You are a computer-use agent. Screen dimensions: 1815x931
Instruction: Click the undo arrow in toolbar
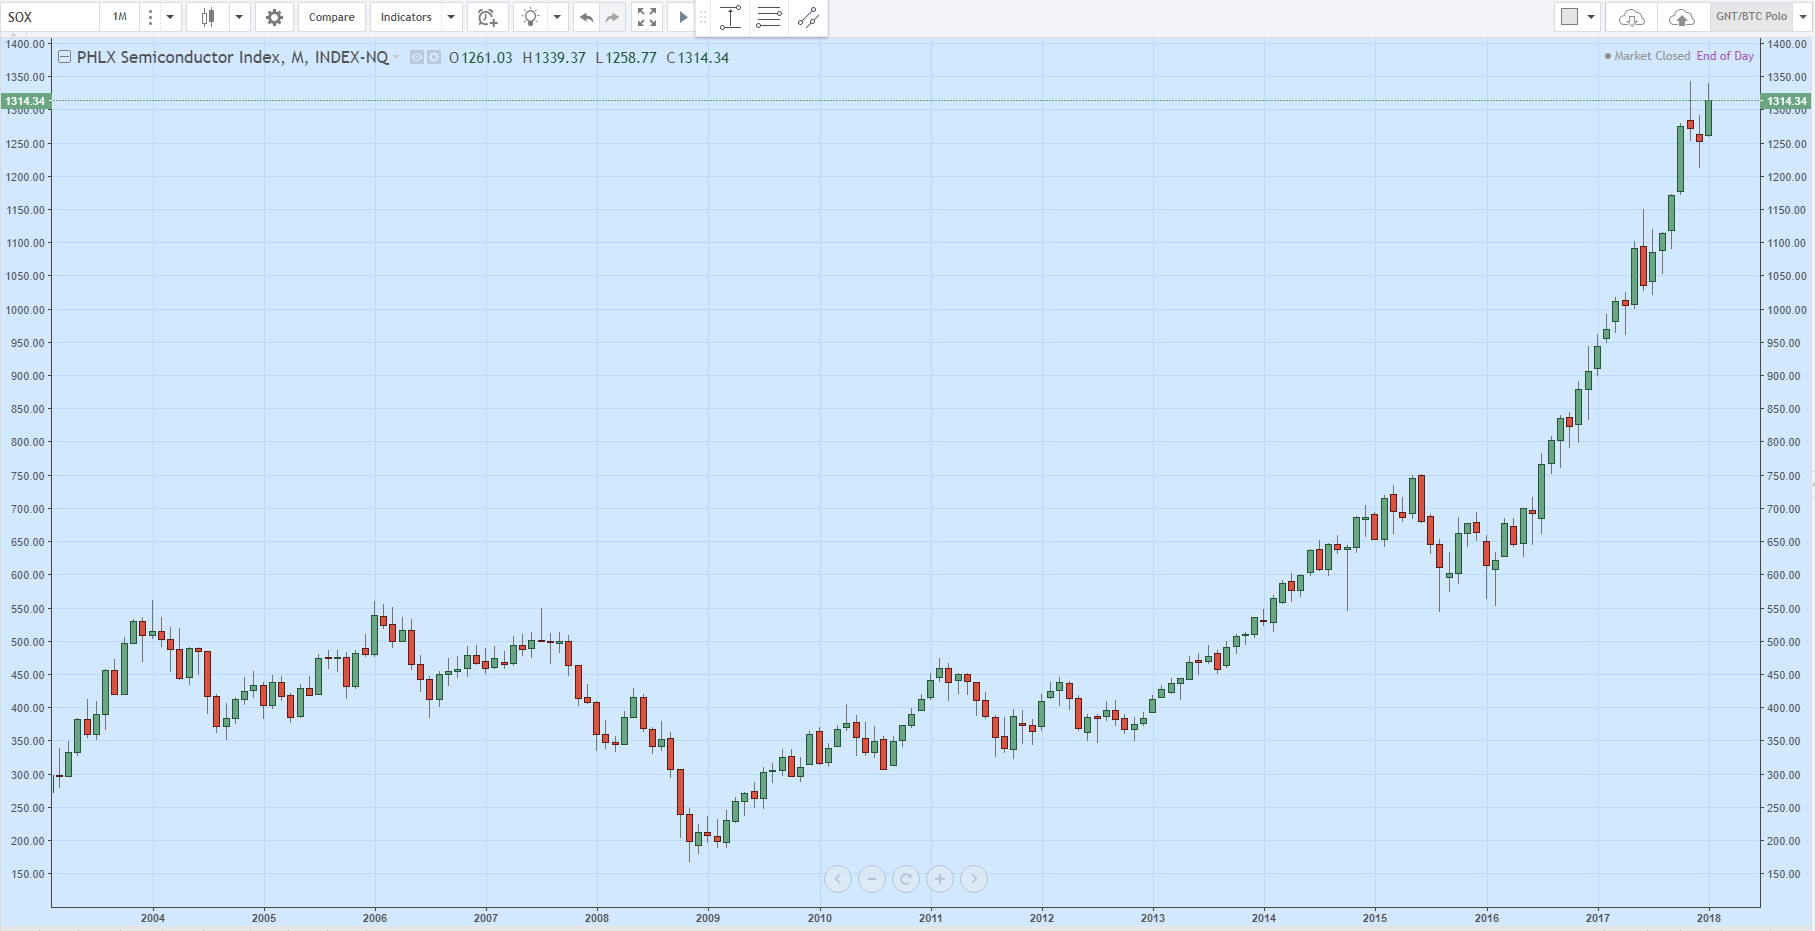(x=587, y=17)
